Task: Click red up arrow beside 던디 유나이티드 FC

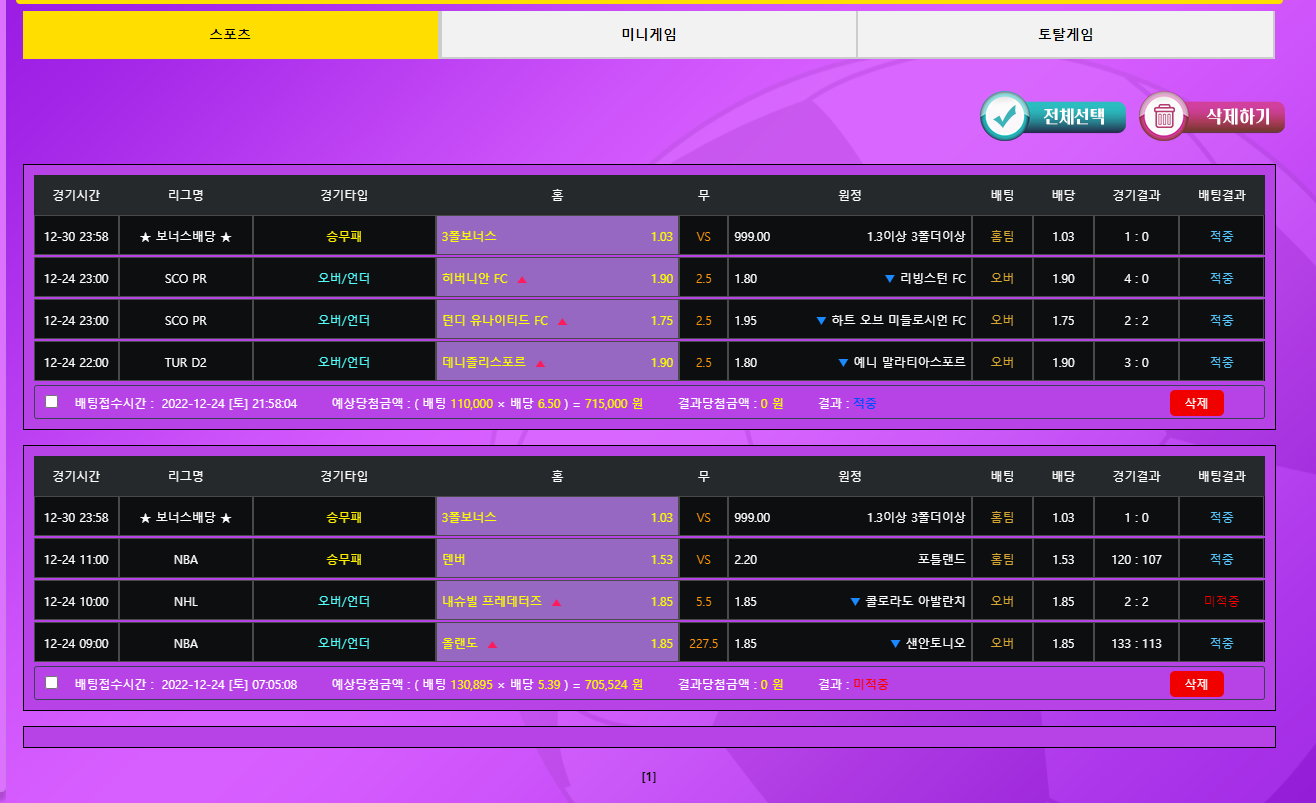Action: click(x=562, y=321)
